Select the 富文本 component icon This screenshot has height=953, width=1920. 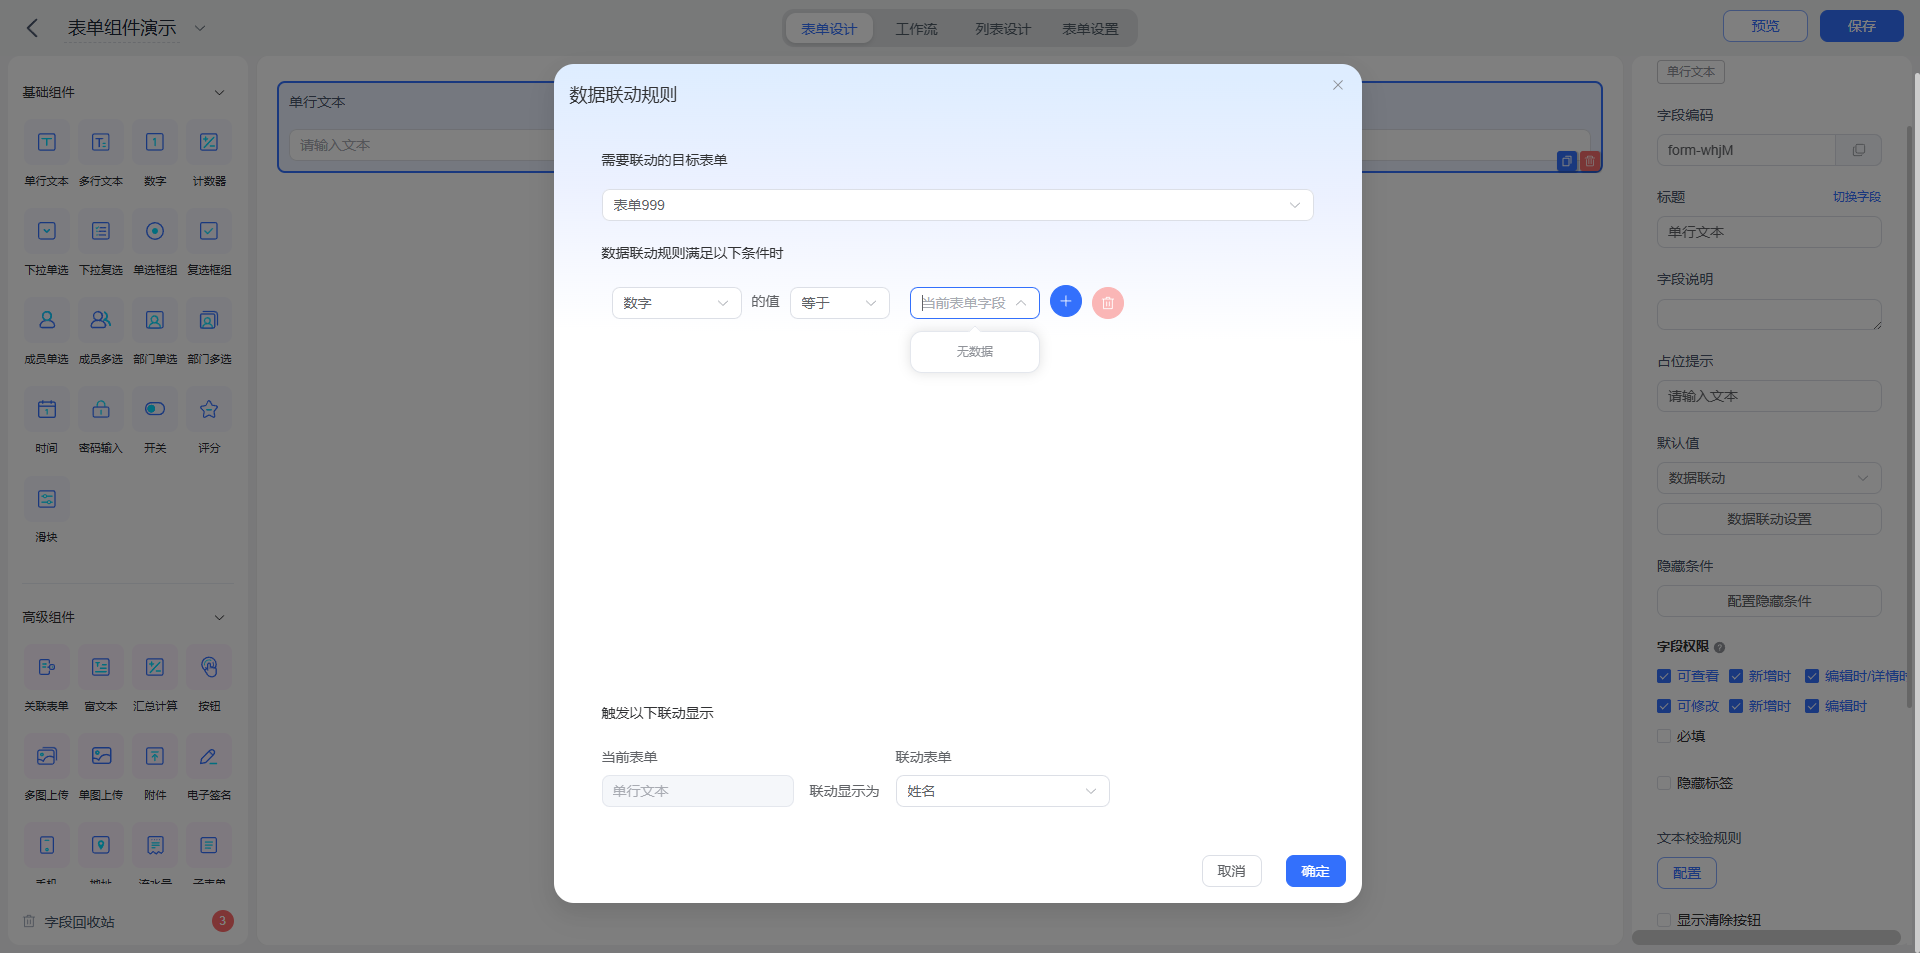click(101, 667)
